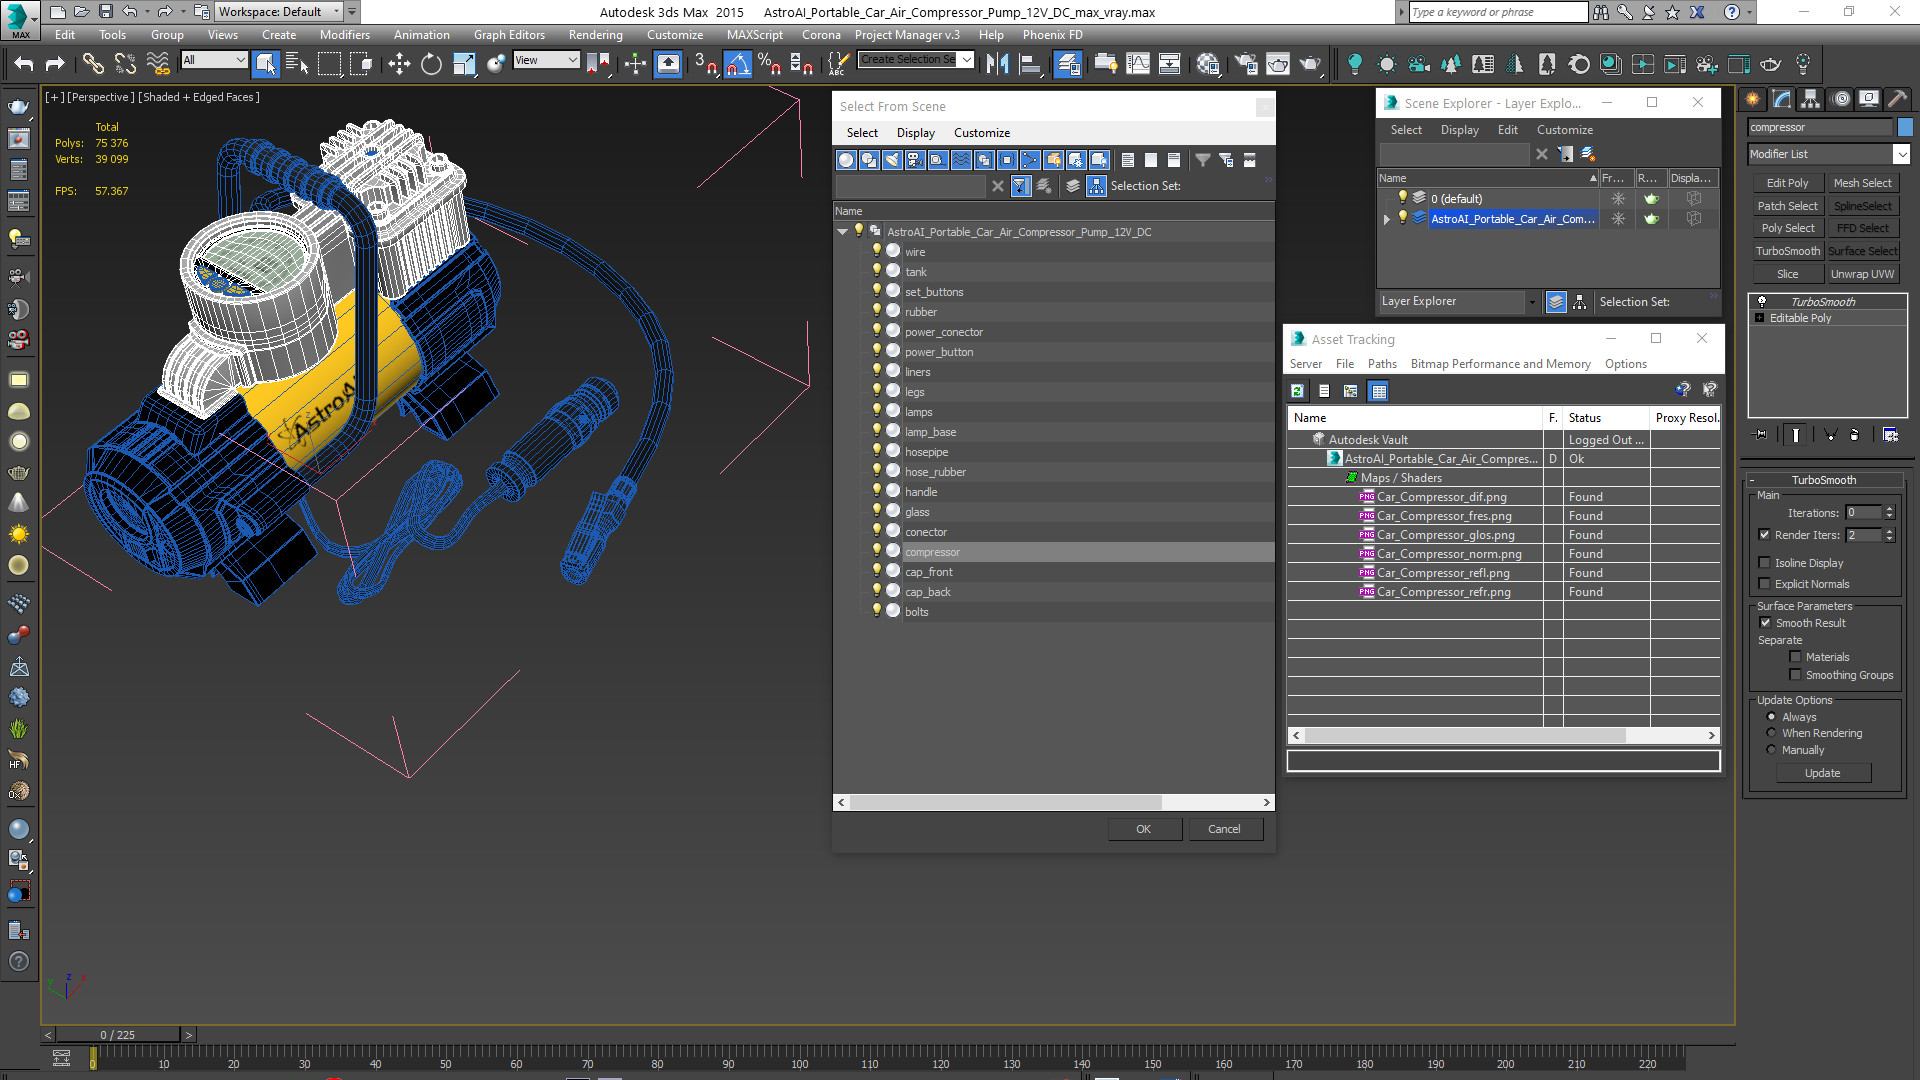
Task: Click the filter funnel icon in Select From Scene
Action: pos(1203,160)
